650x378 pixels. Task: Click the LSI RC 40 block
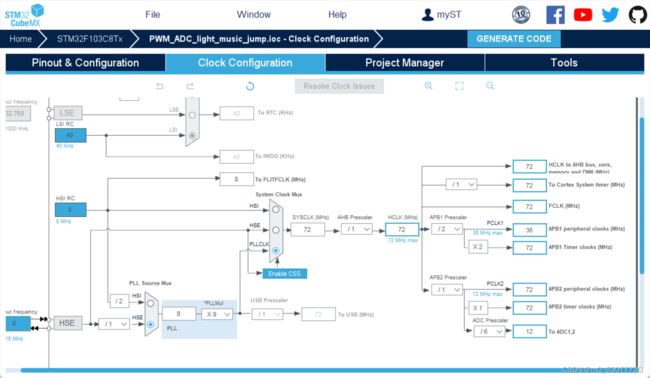[x=70, y=135]
